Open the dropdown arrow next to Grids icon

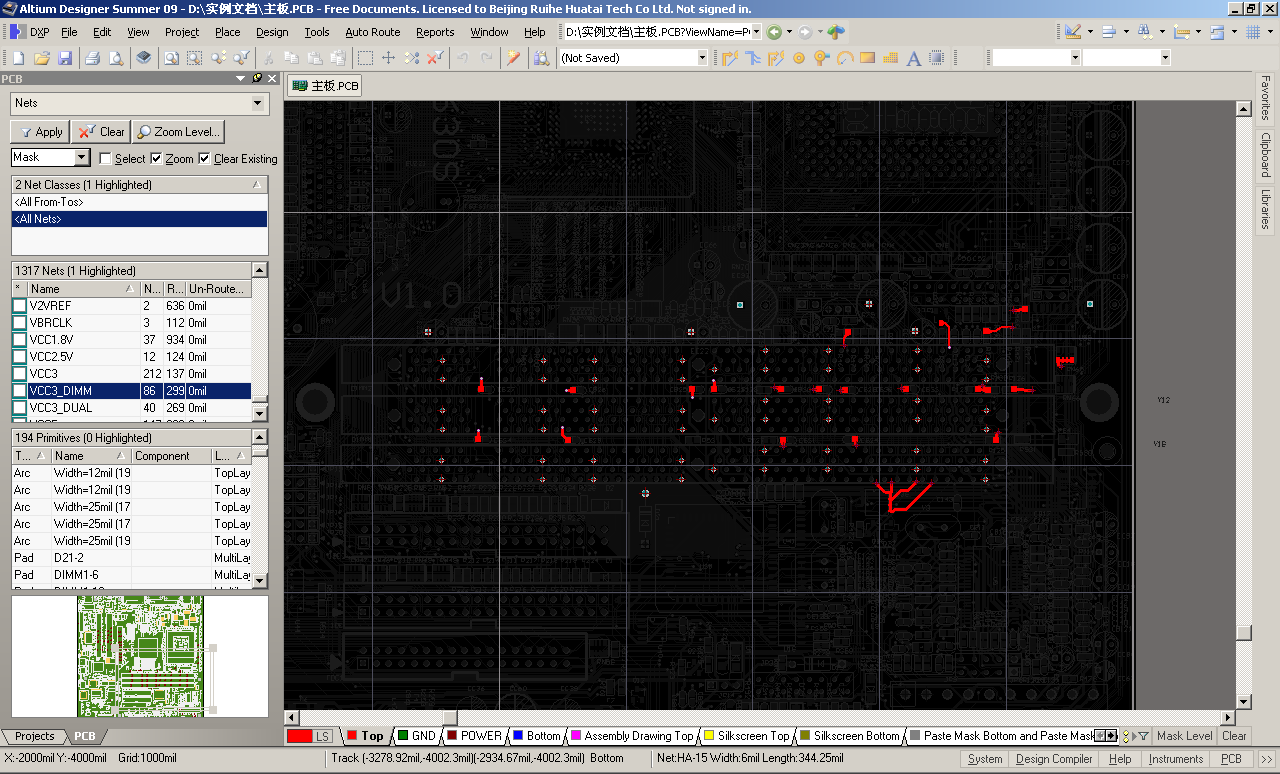1270,32
